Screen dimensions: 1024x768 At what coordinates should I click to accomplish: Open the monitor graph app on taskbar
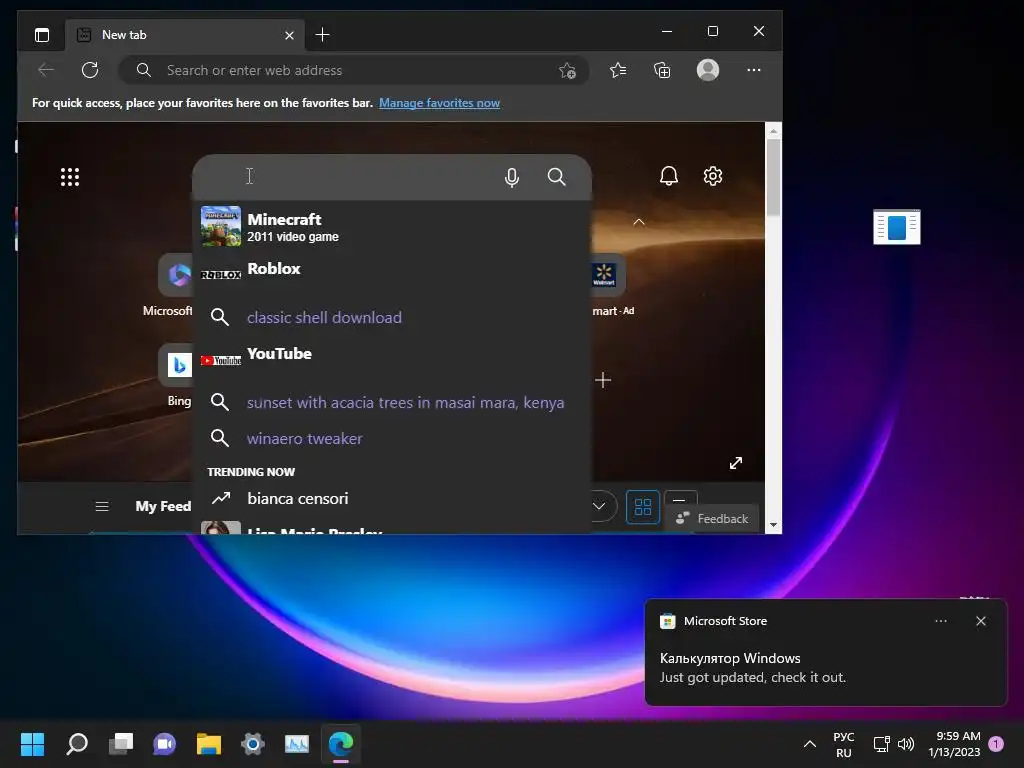coord(296,743)
